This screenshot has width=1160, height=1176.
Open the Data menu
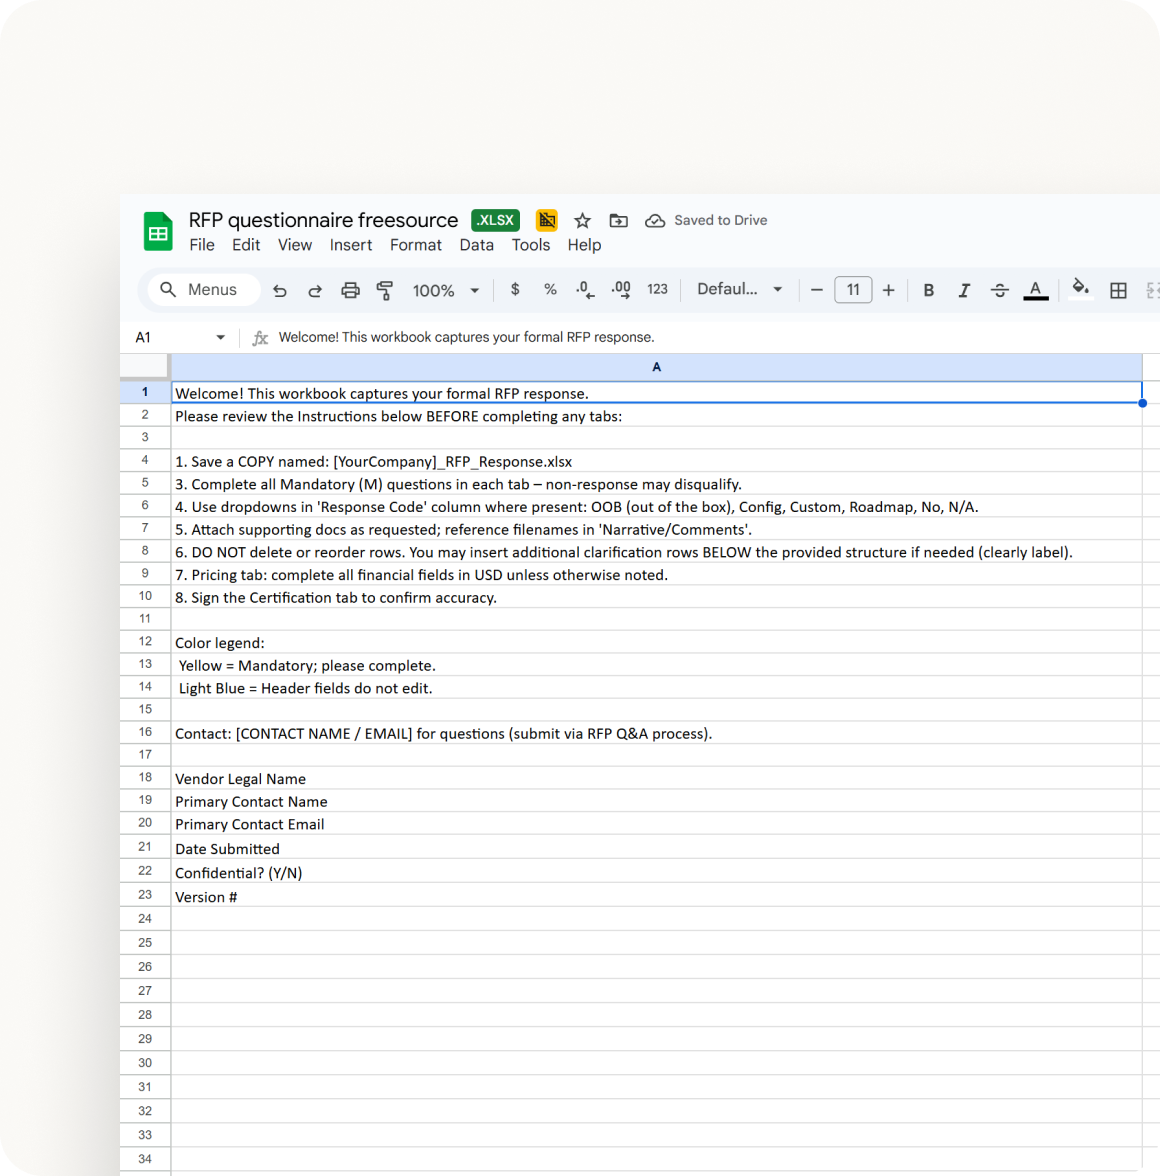pos(476,245)
